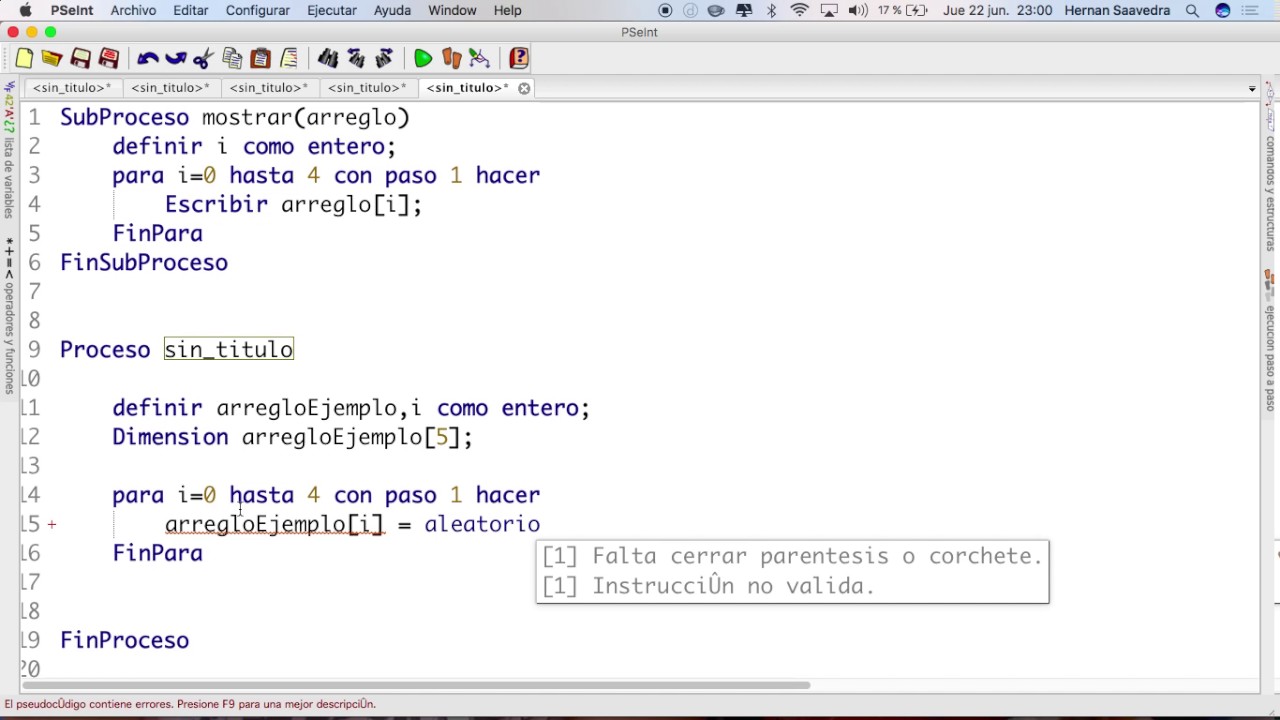Click the horizontal scrollbar of the editor

pyautogui.click(x=414, y=685)
